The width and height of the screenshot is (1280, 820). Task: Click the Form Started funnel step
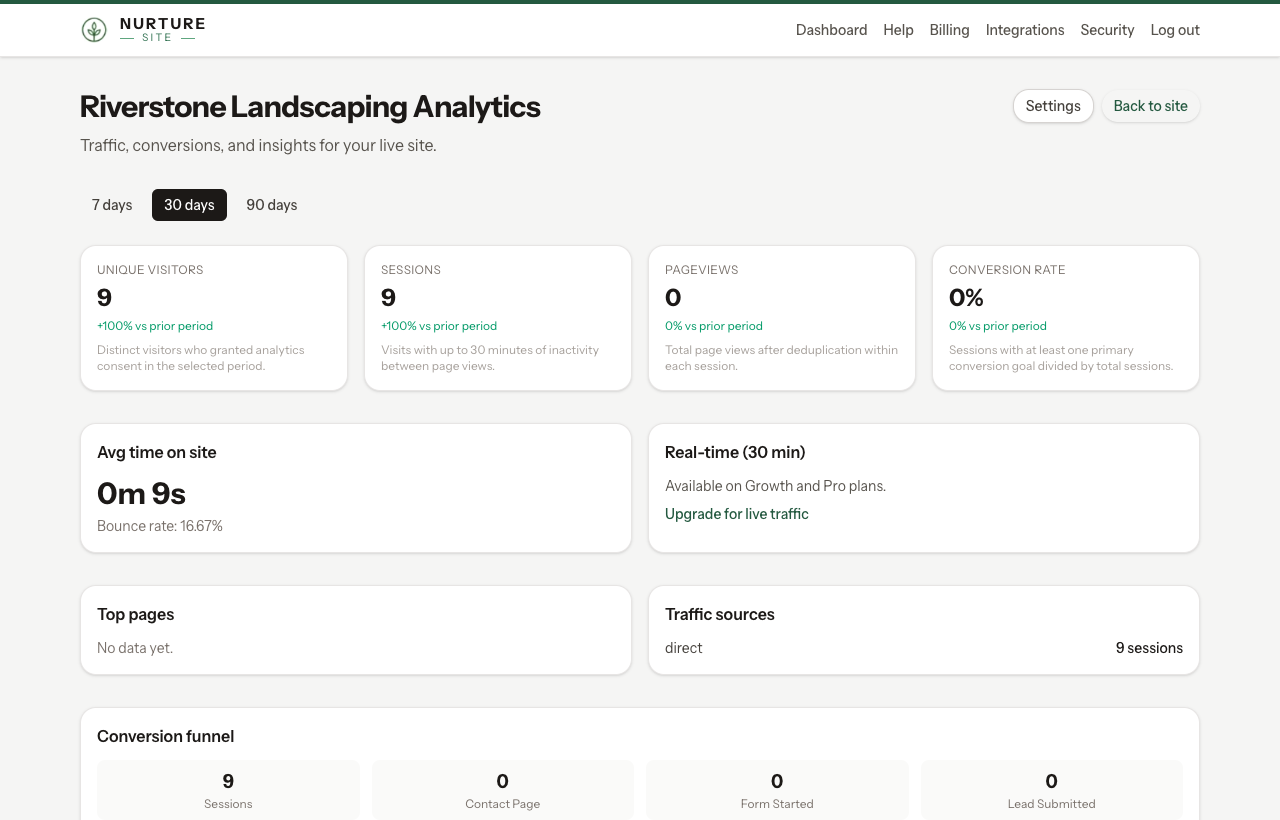(x=777, y=790)
